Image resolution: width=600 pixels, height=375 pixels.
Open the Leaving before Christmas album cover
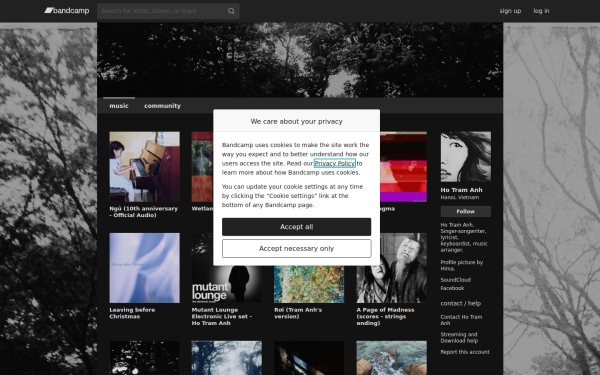pyautogui.click(x=145, y=268)
